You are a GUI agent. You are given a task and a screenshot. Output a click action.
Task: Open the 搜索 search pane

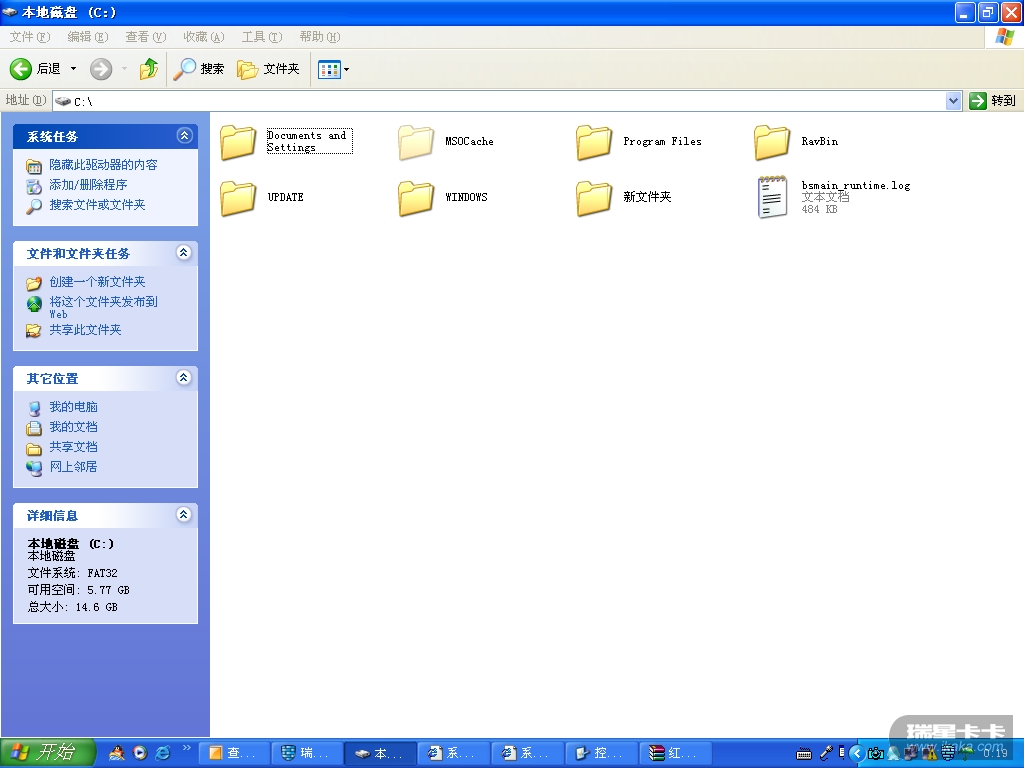pos(199,69)
